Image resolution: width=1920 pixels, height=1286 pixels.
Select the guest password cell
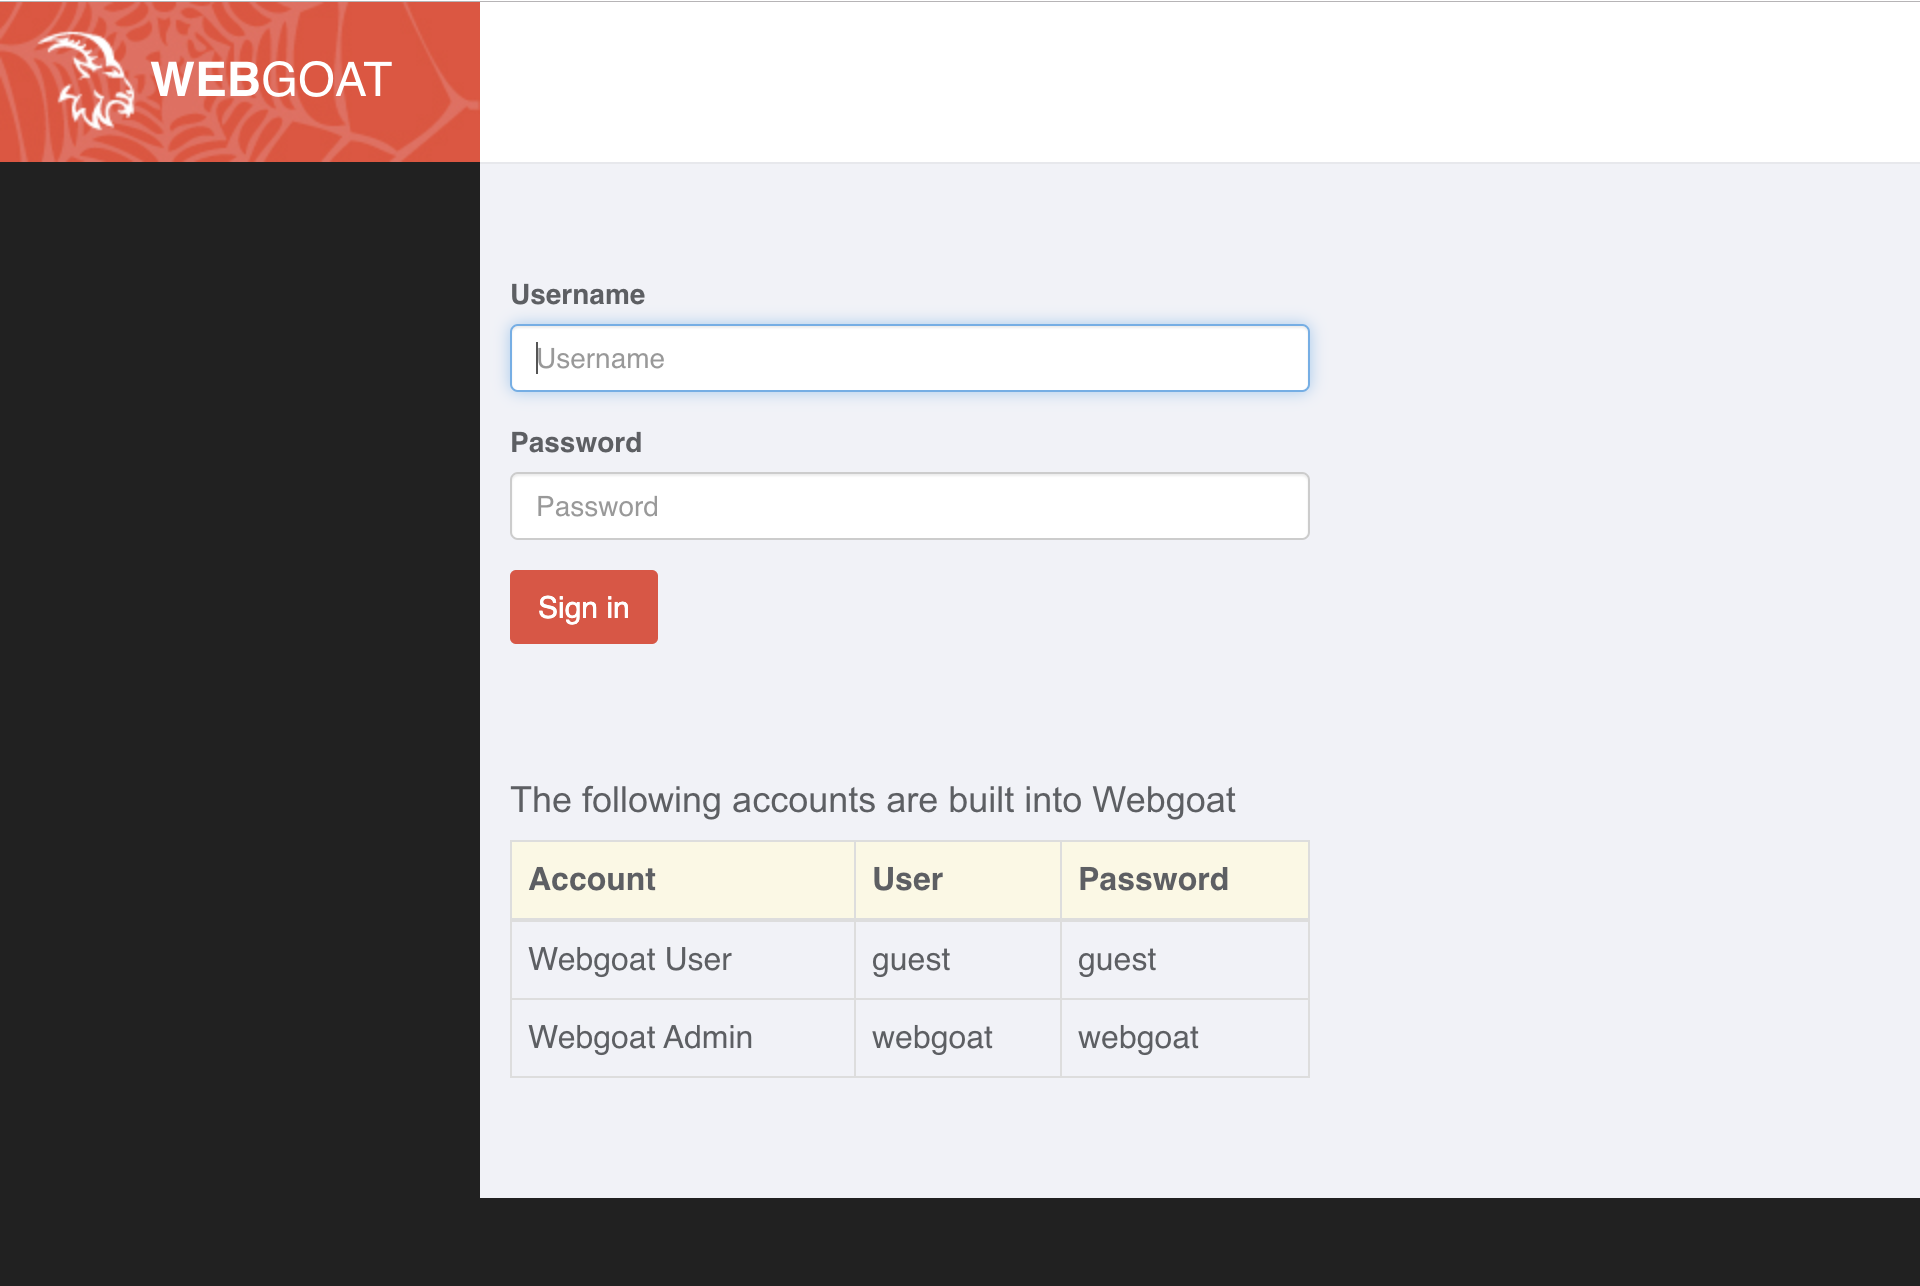(1185, 959)
